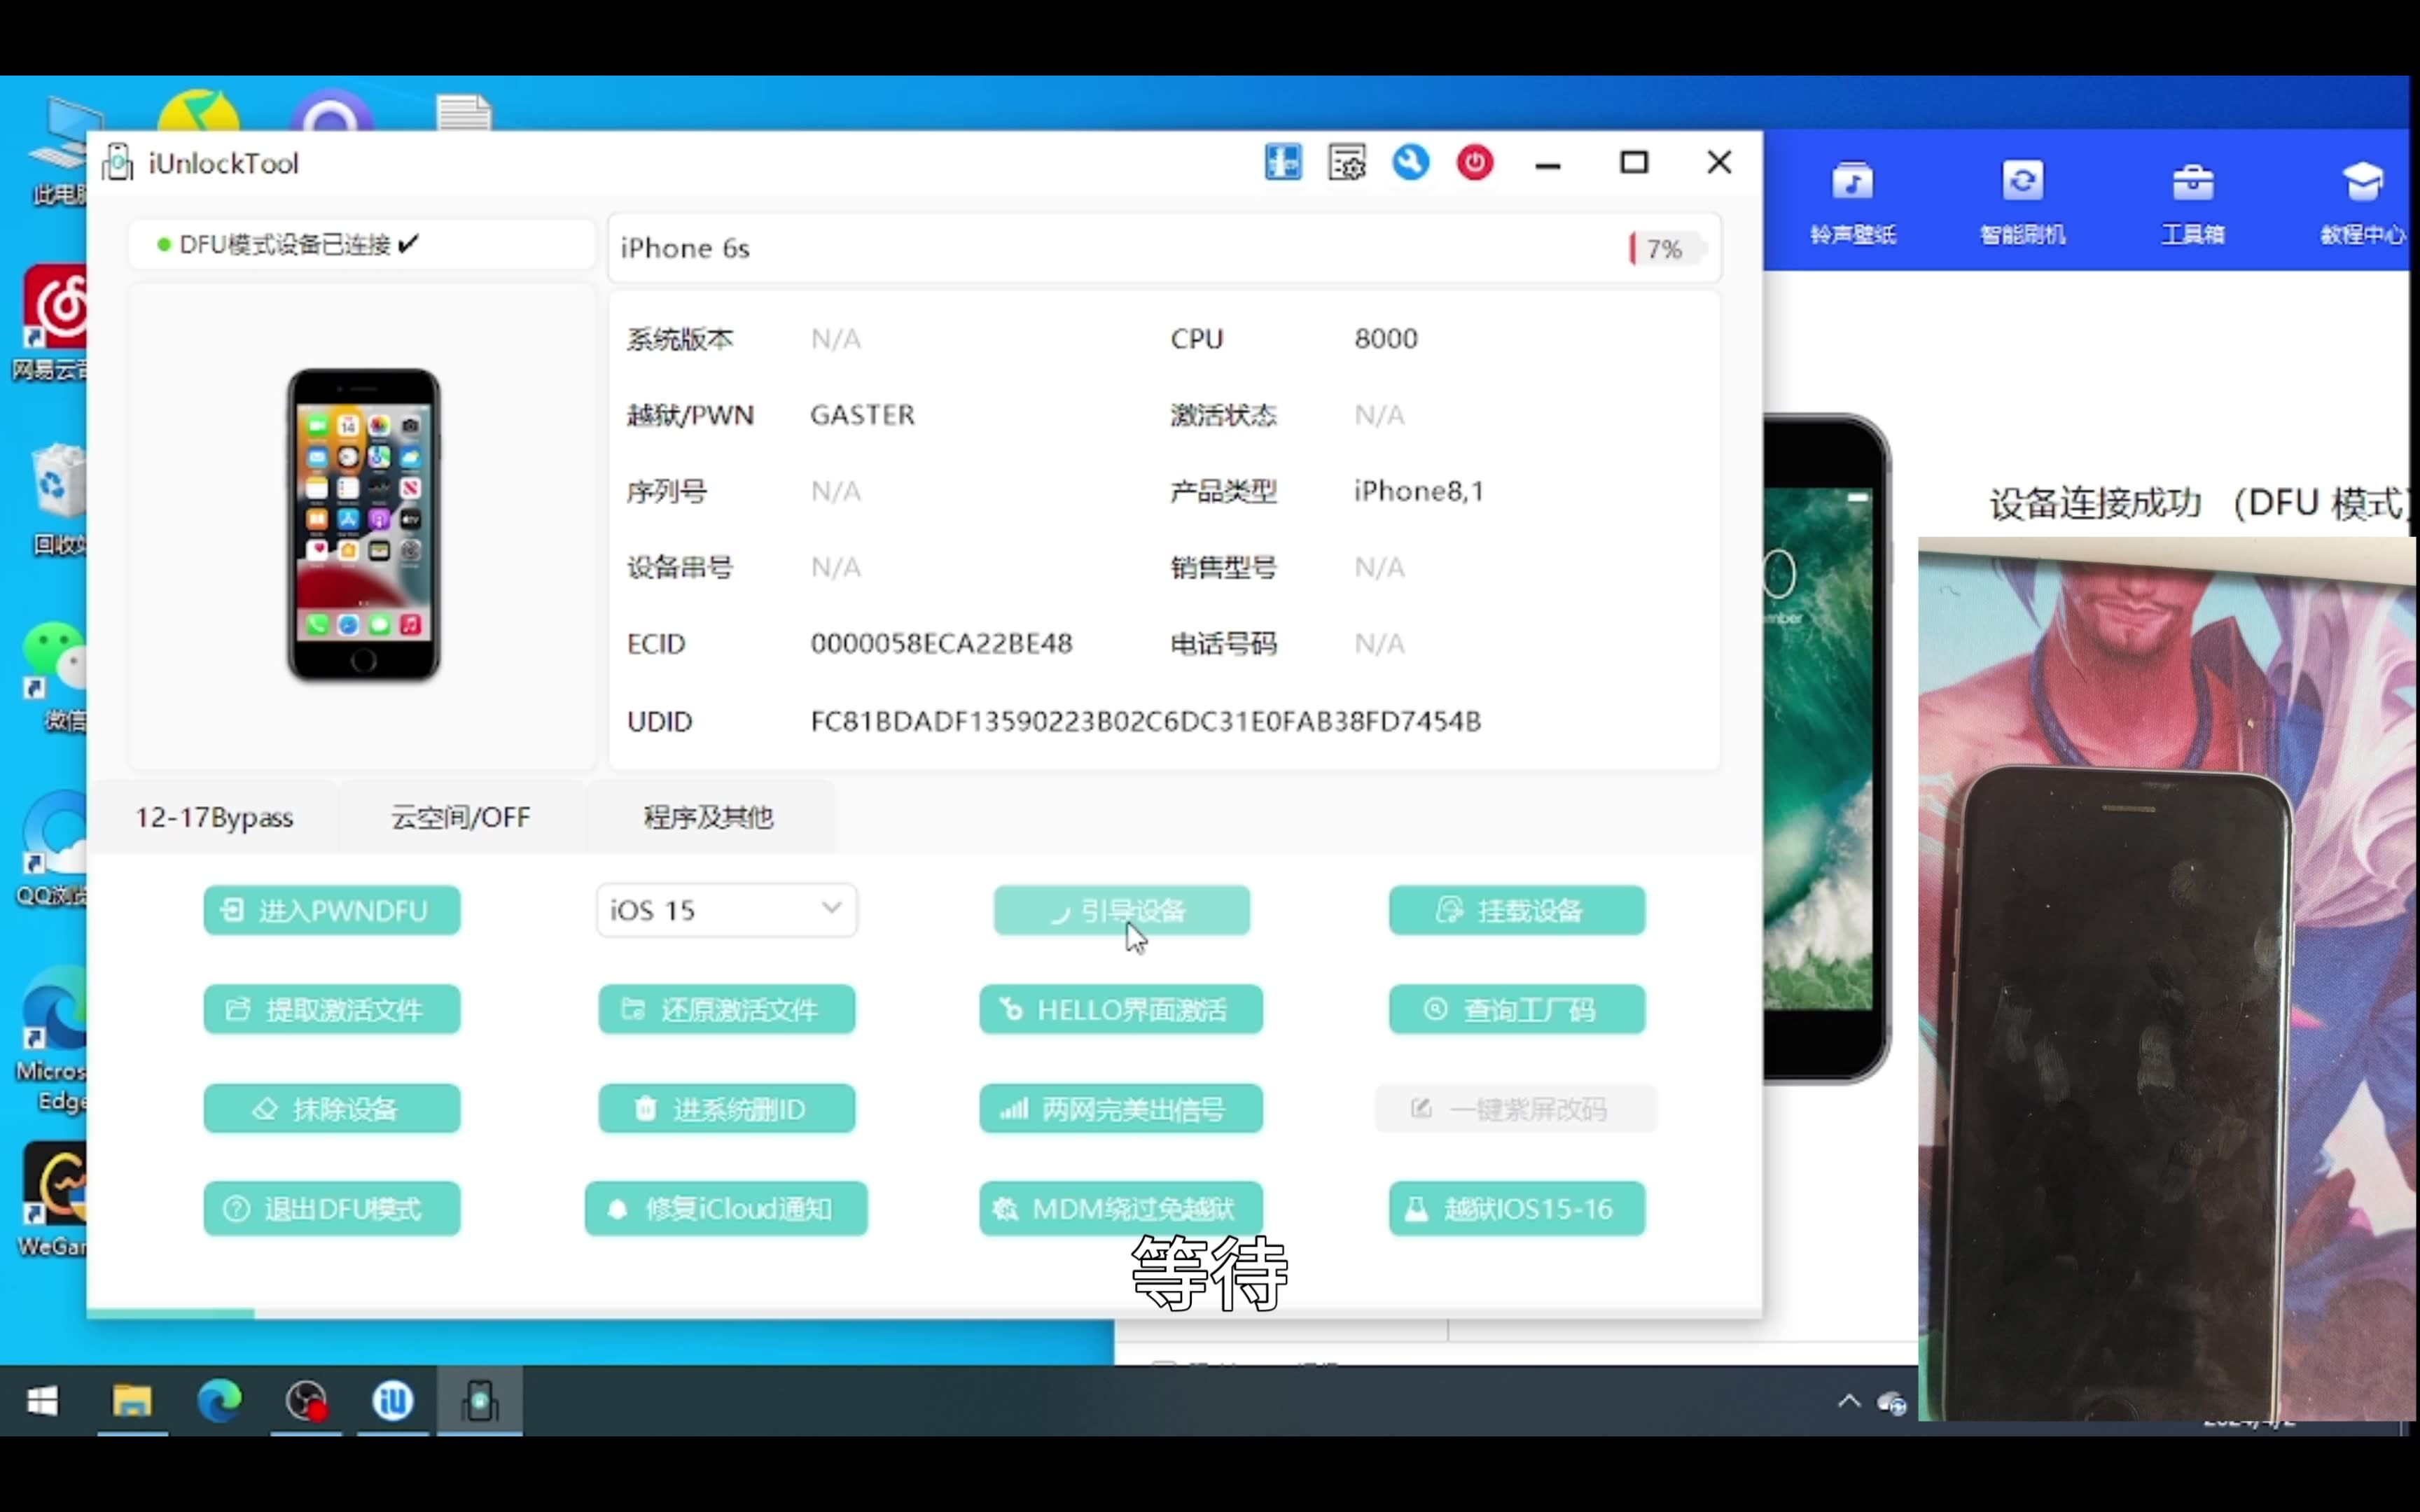2420x1512 pixels.
Task: Click the blue wrench tool icon
Action: coord(1410,162)
